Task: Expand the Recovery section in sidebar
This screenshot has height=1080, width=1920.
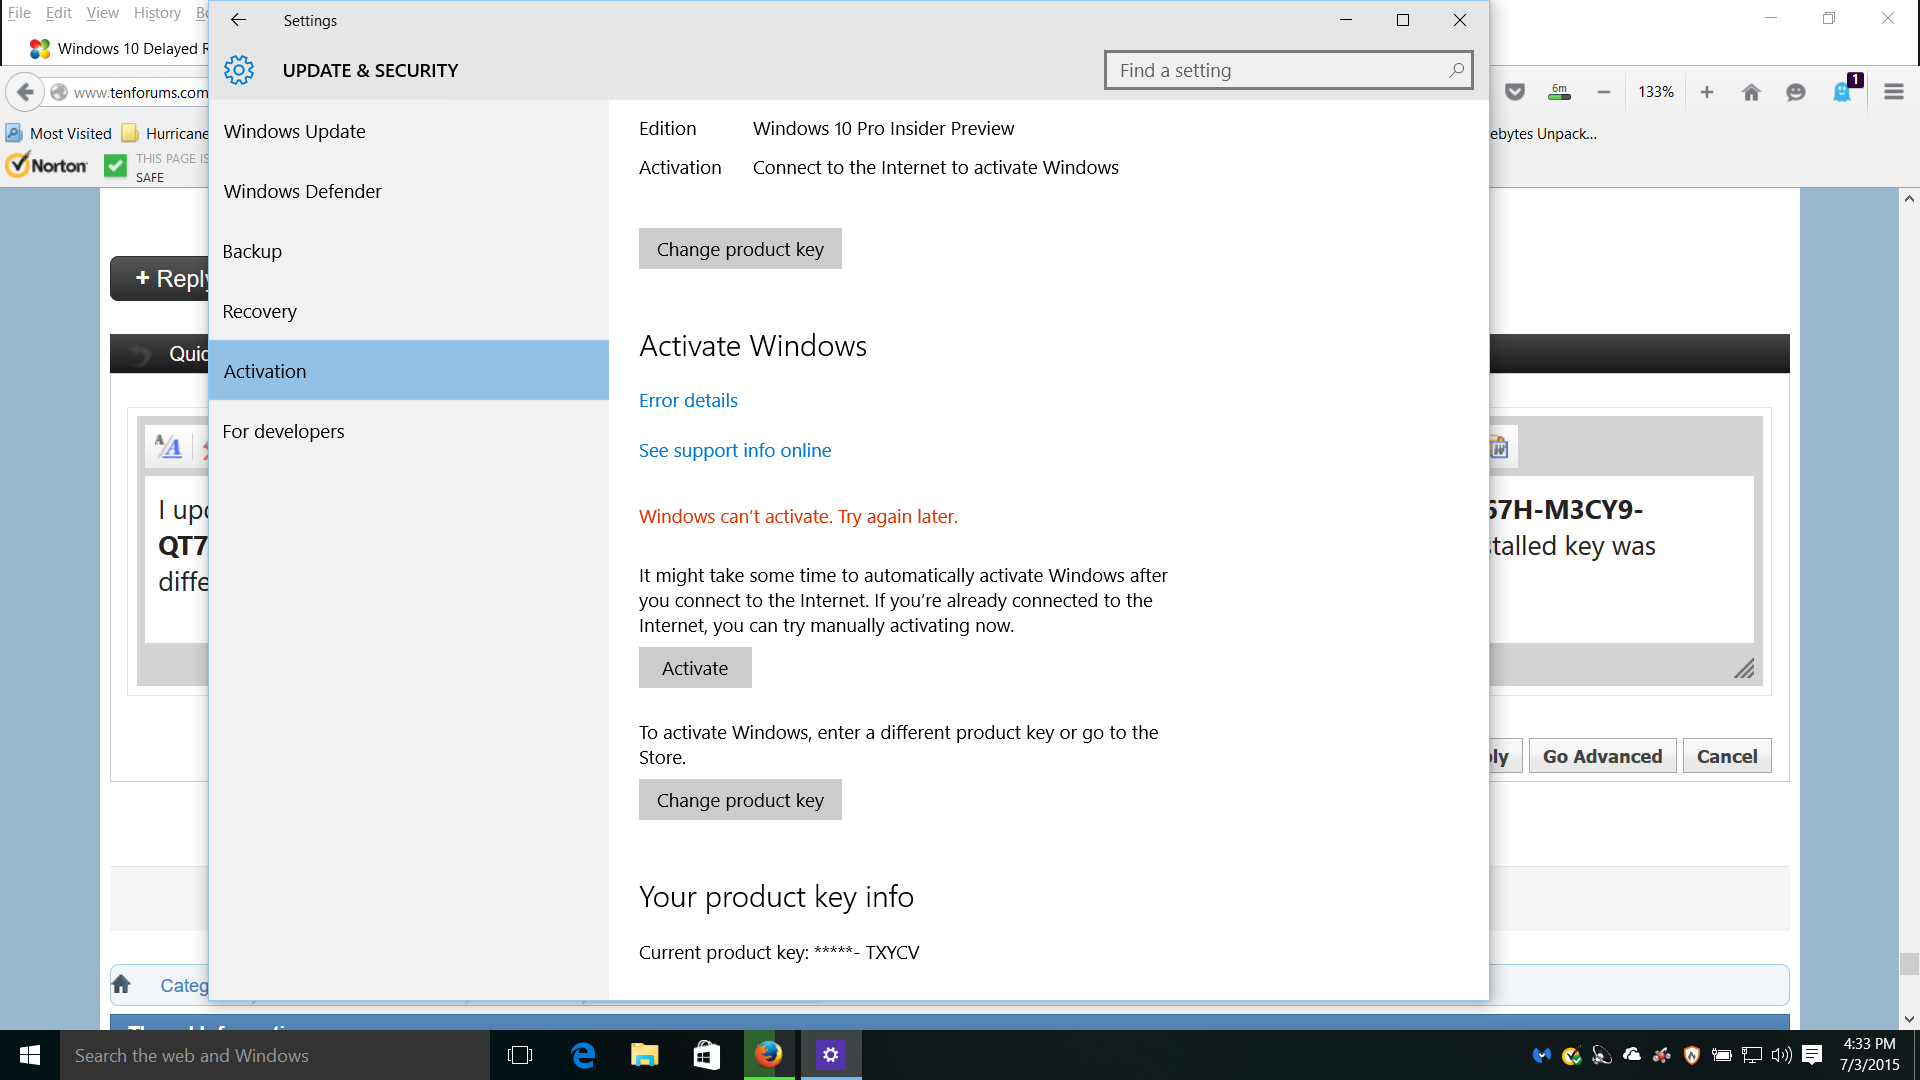Action: click(x=260, y=310)
